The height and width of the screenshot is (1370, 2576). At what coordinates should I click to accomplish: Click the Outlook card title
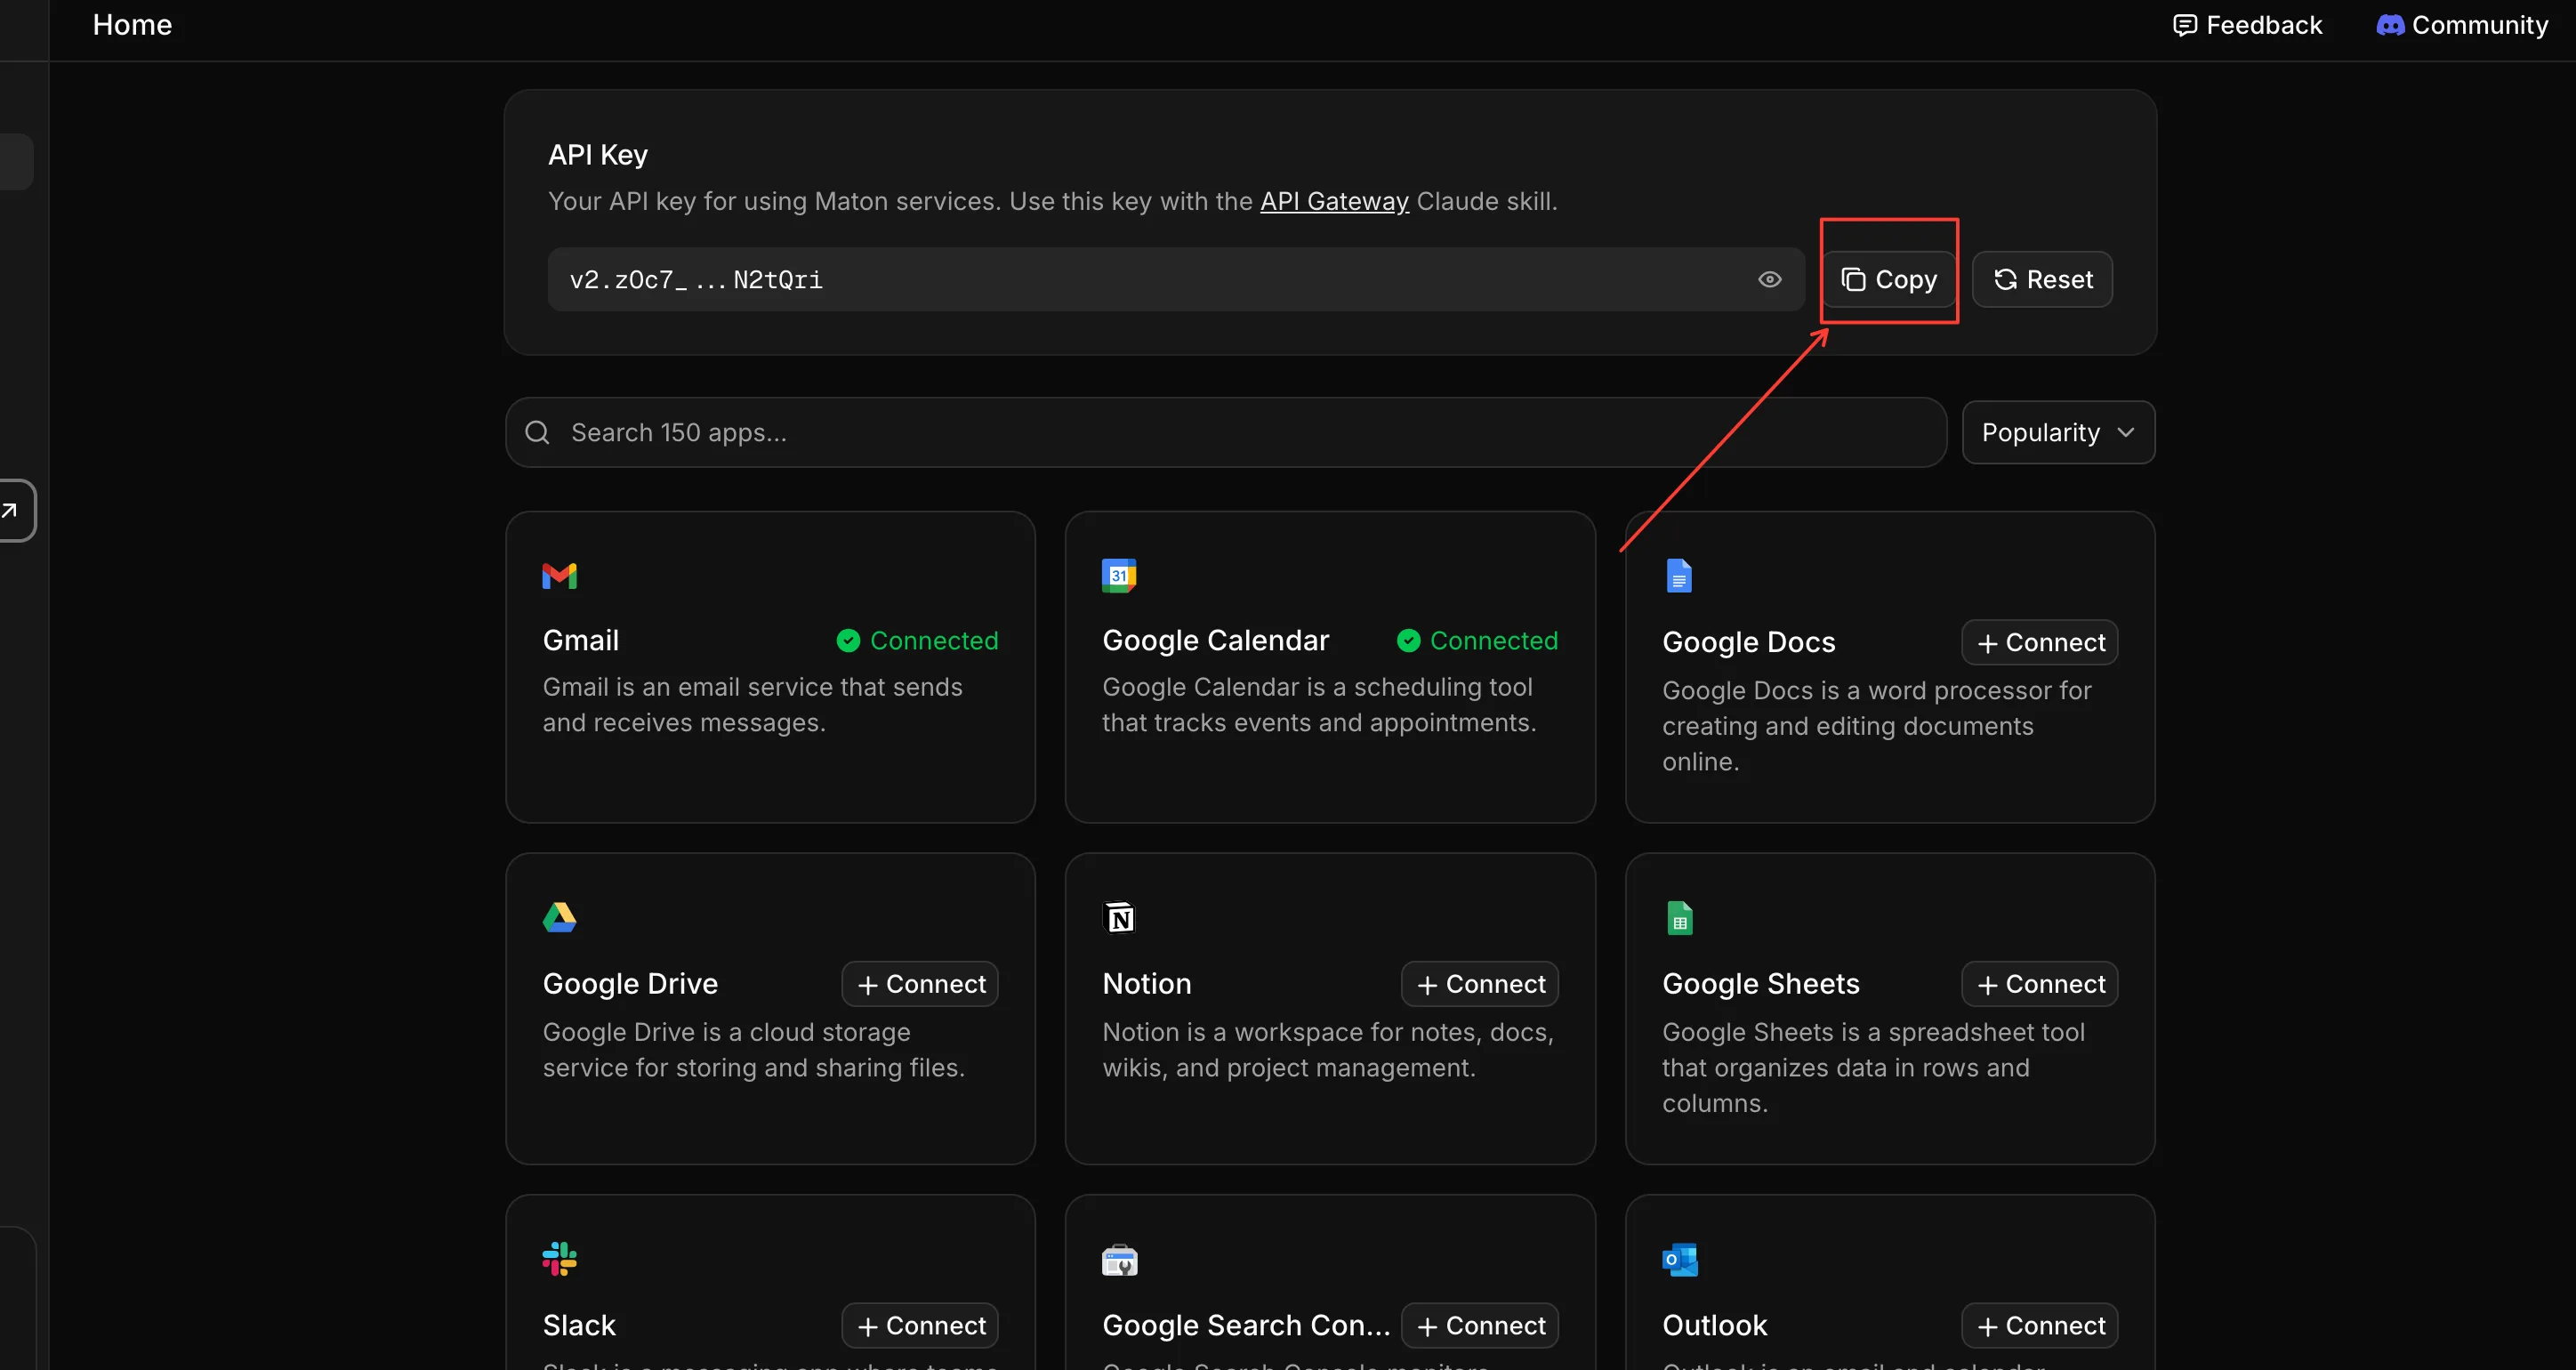point(1715,1325)
